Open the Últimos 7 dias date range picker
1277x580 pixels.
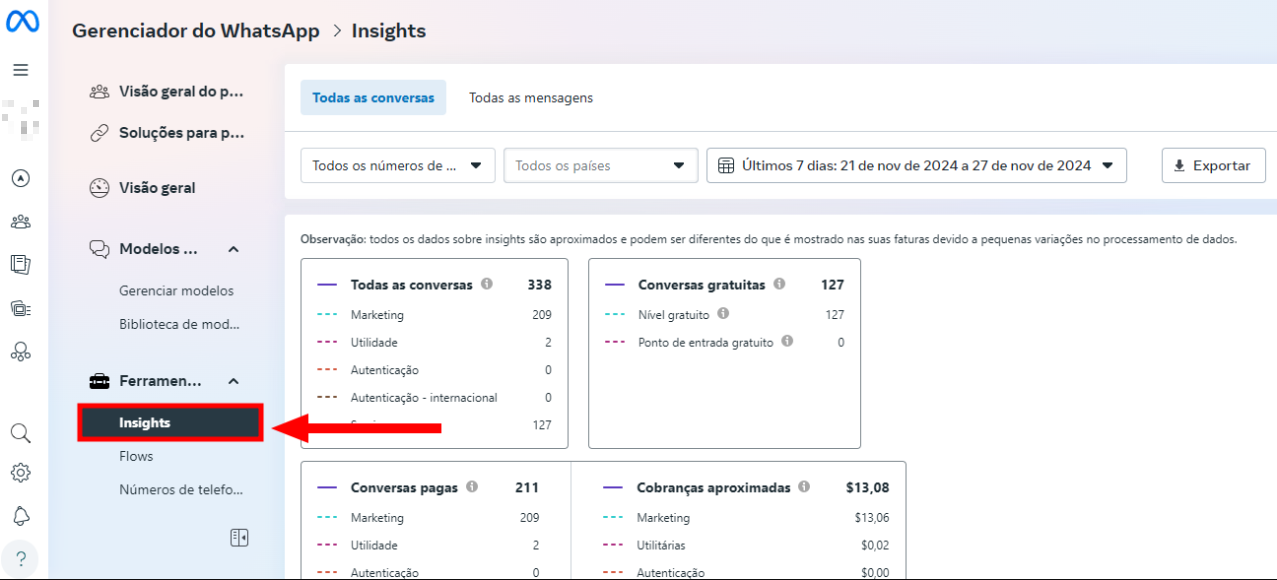(916, 166)
